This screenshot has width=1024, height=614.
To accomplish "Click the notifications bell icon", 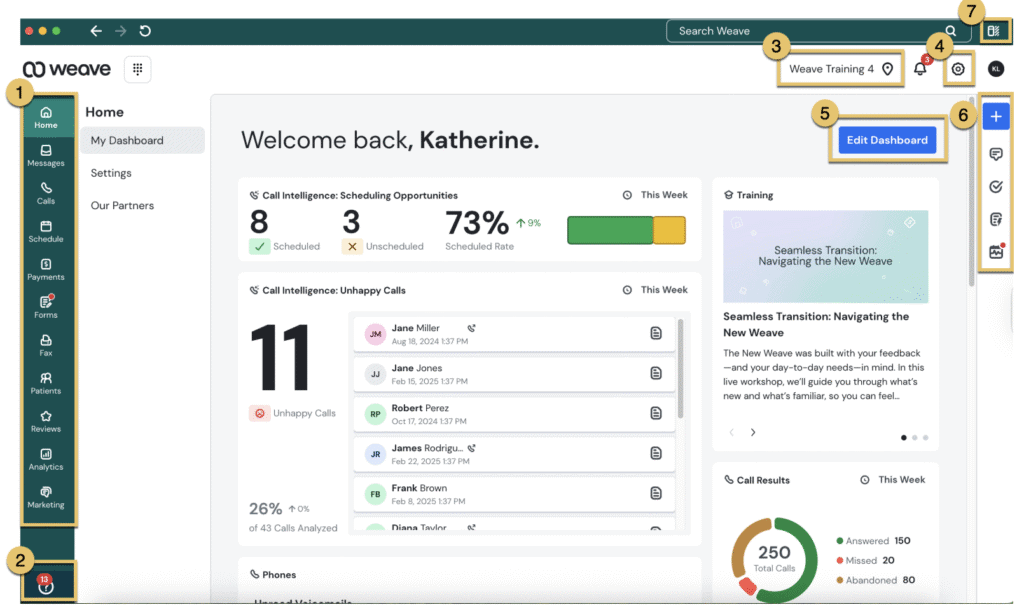I will click(x=921, y=68).
